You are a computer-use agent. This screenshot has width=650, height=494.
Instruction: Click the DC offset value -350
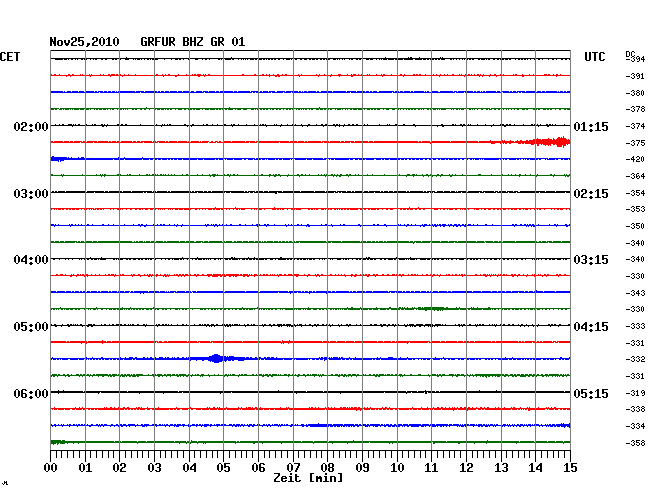coord(635,227)
